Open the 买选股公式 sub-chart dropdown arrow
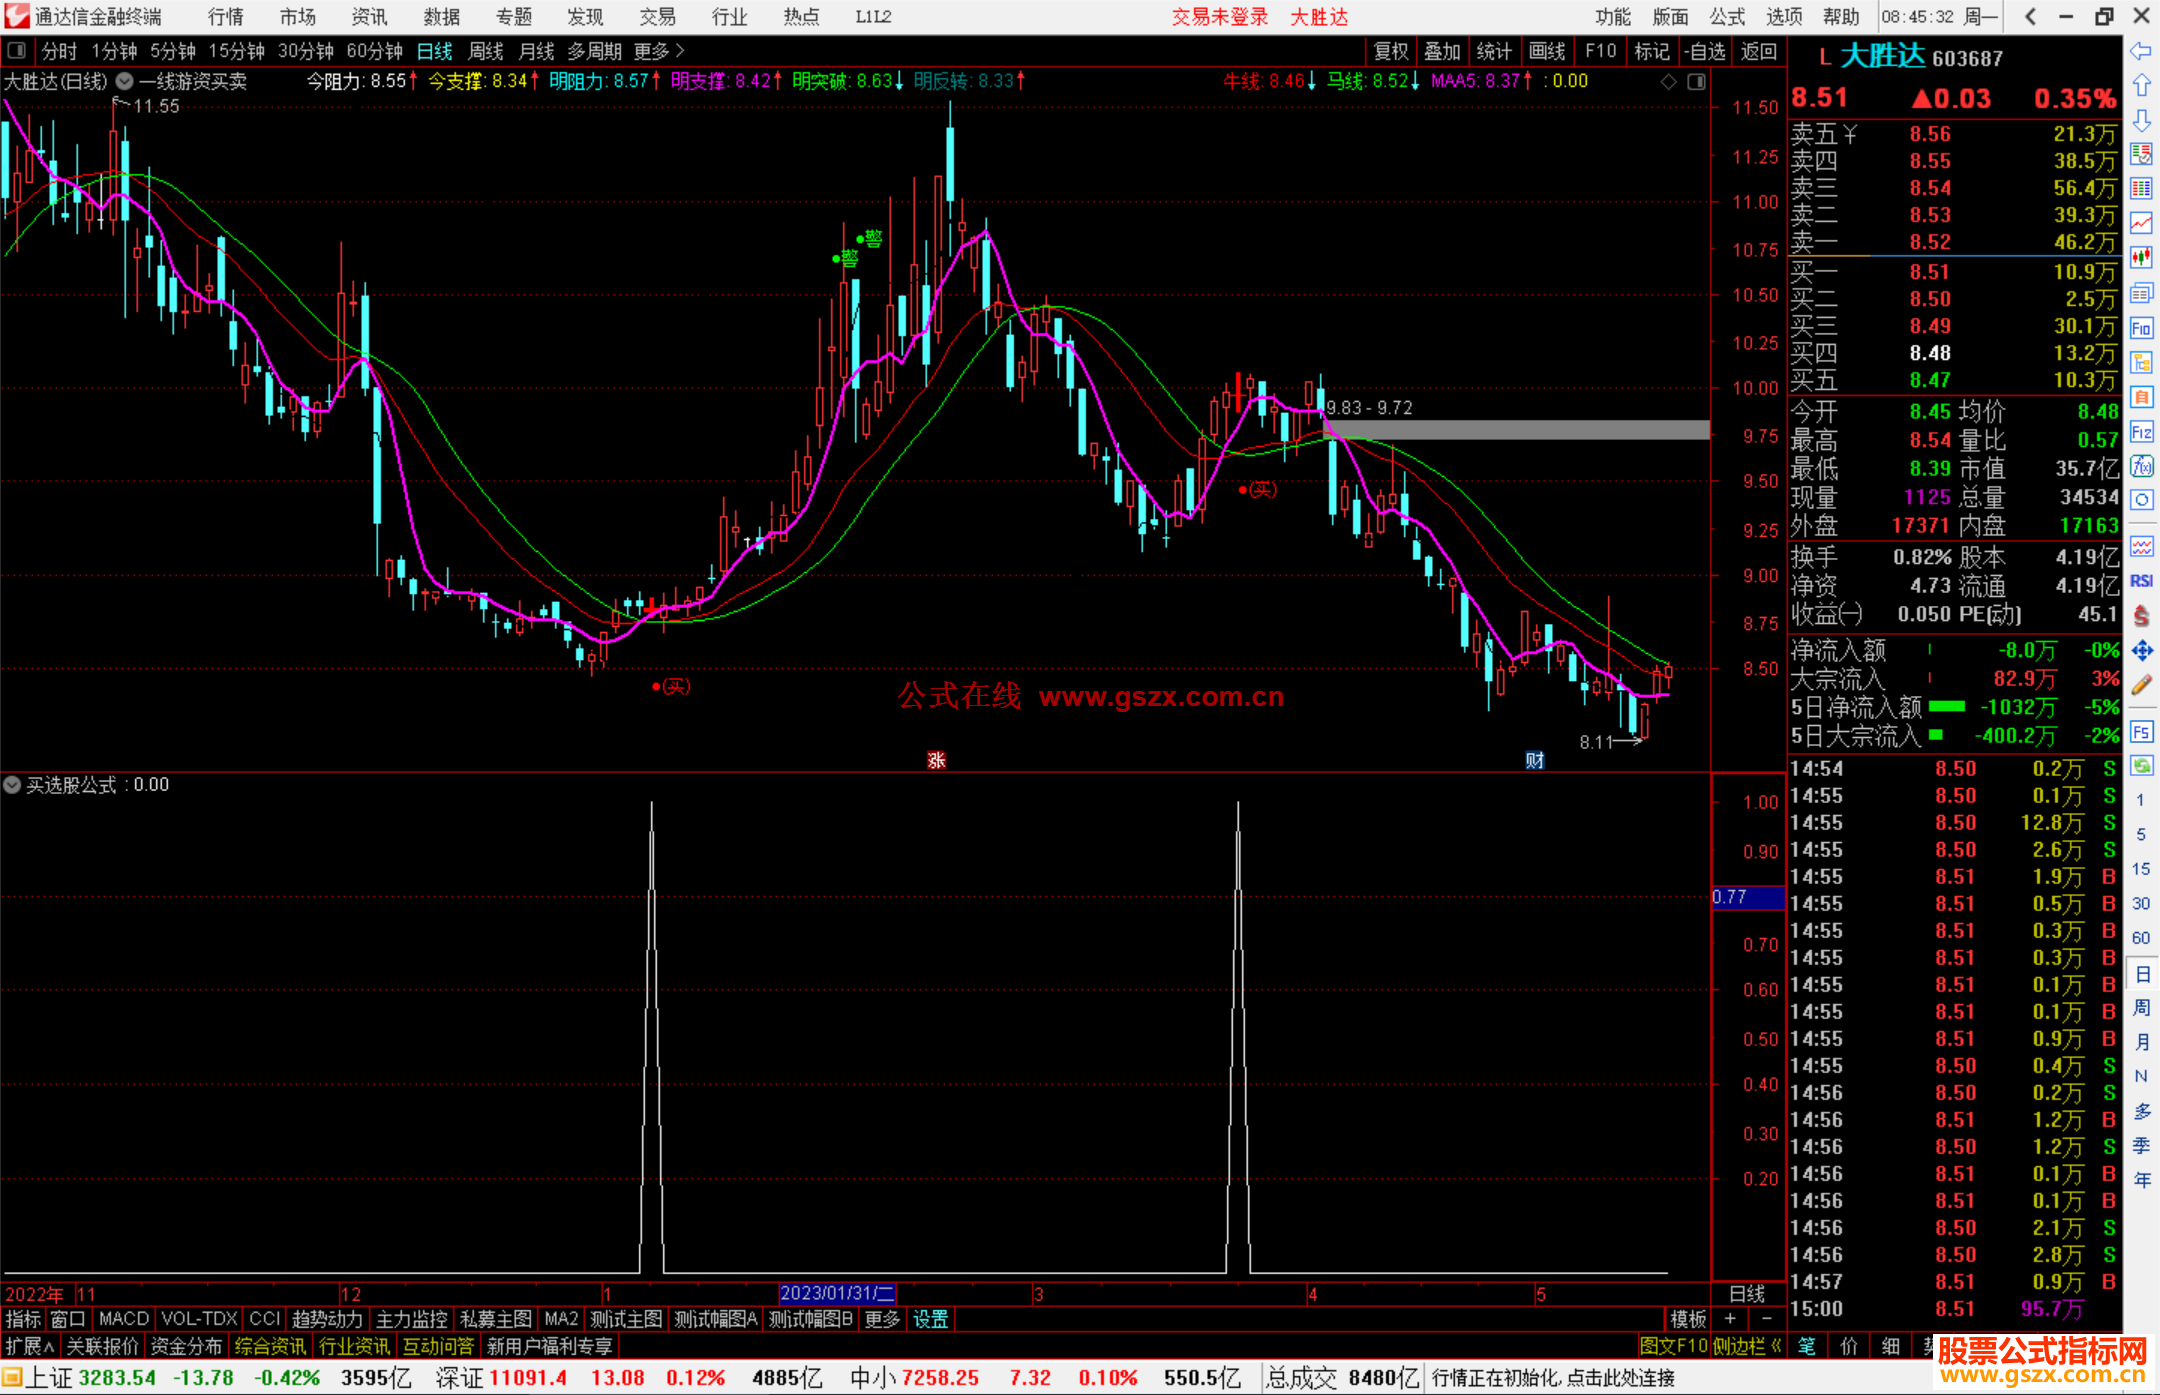 (12, 785)
